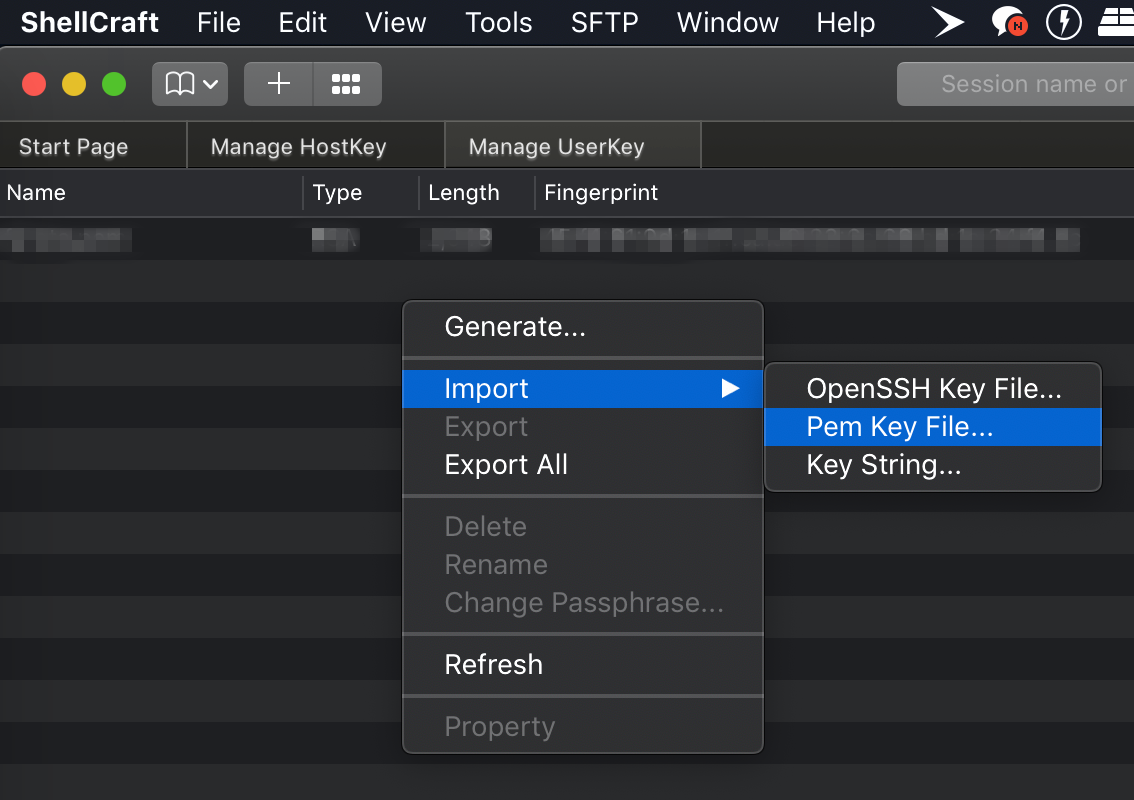Screen dimensions: 1134x800
Task: Open the View menu
Action: click(x=396, y=22)
